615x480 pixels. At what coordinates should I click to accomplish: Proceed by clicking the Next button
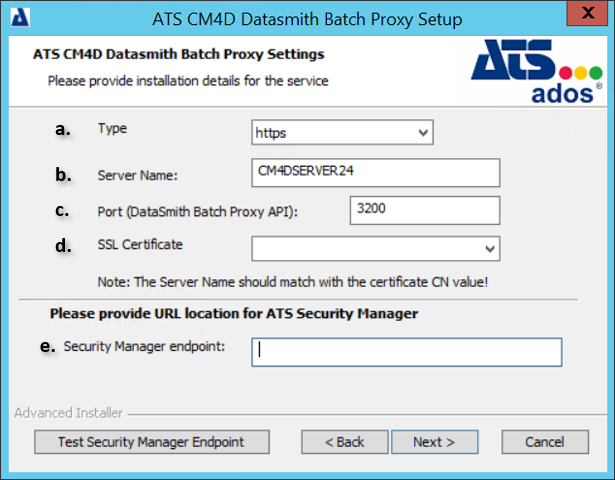click(433, 441)
